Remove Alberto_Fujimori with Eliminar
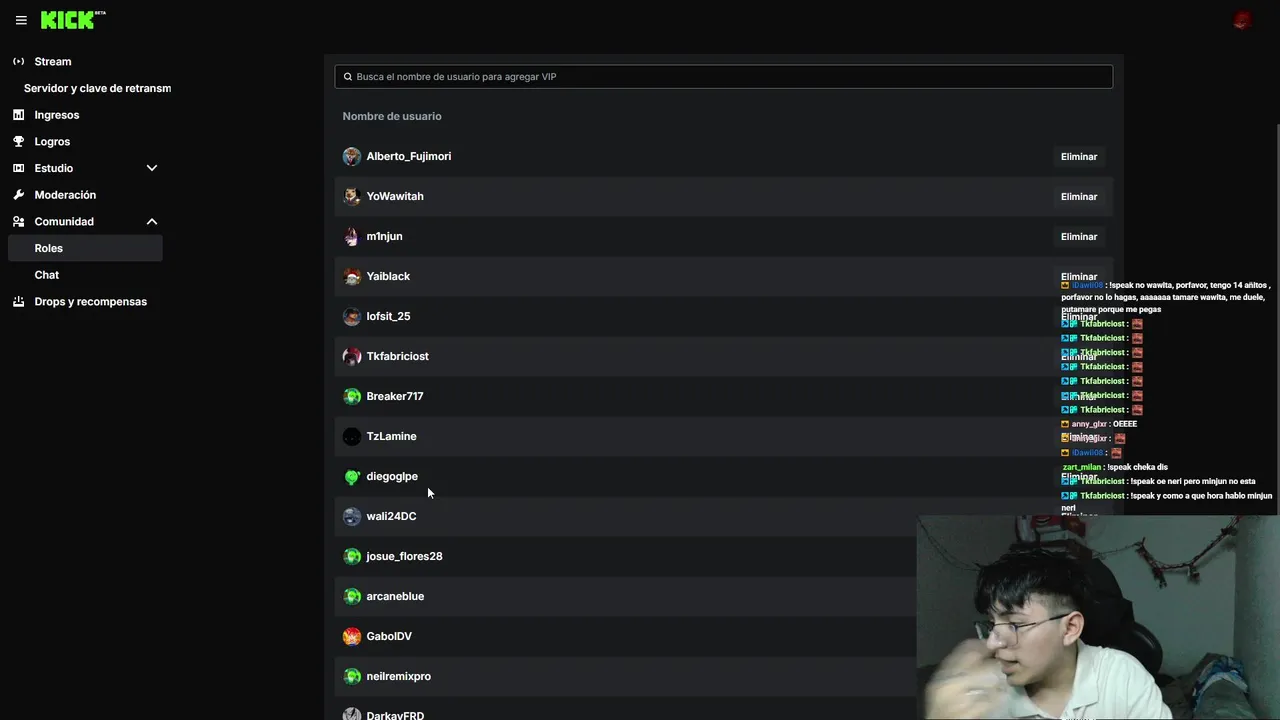 pos(1079,157)
